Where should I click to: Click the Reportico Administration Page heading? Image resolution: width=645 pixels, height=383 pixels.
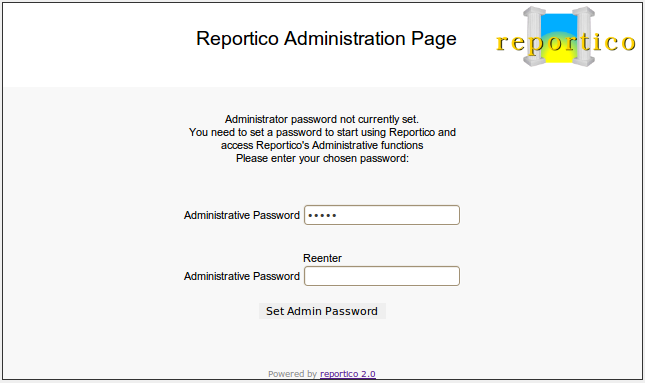click(326, 39)
